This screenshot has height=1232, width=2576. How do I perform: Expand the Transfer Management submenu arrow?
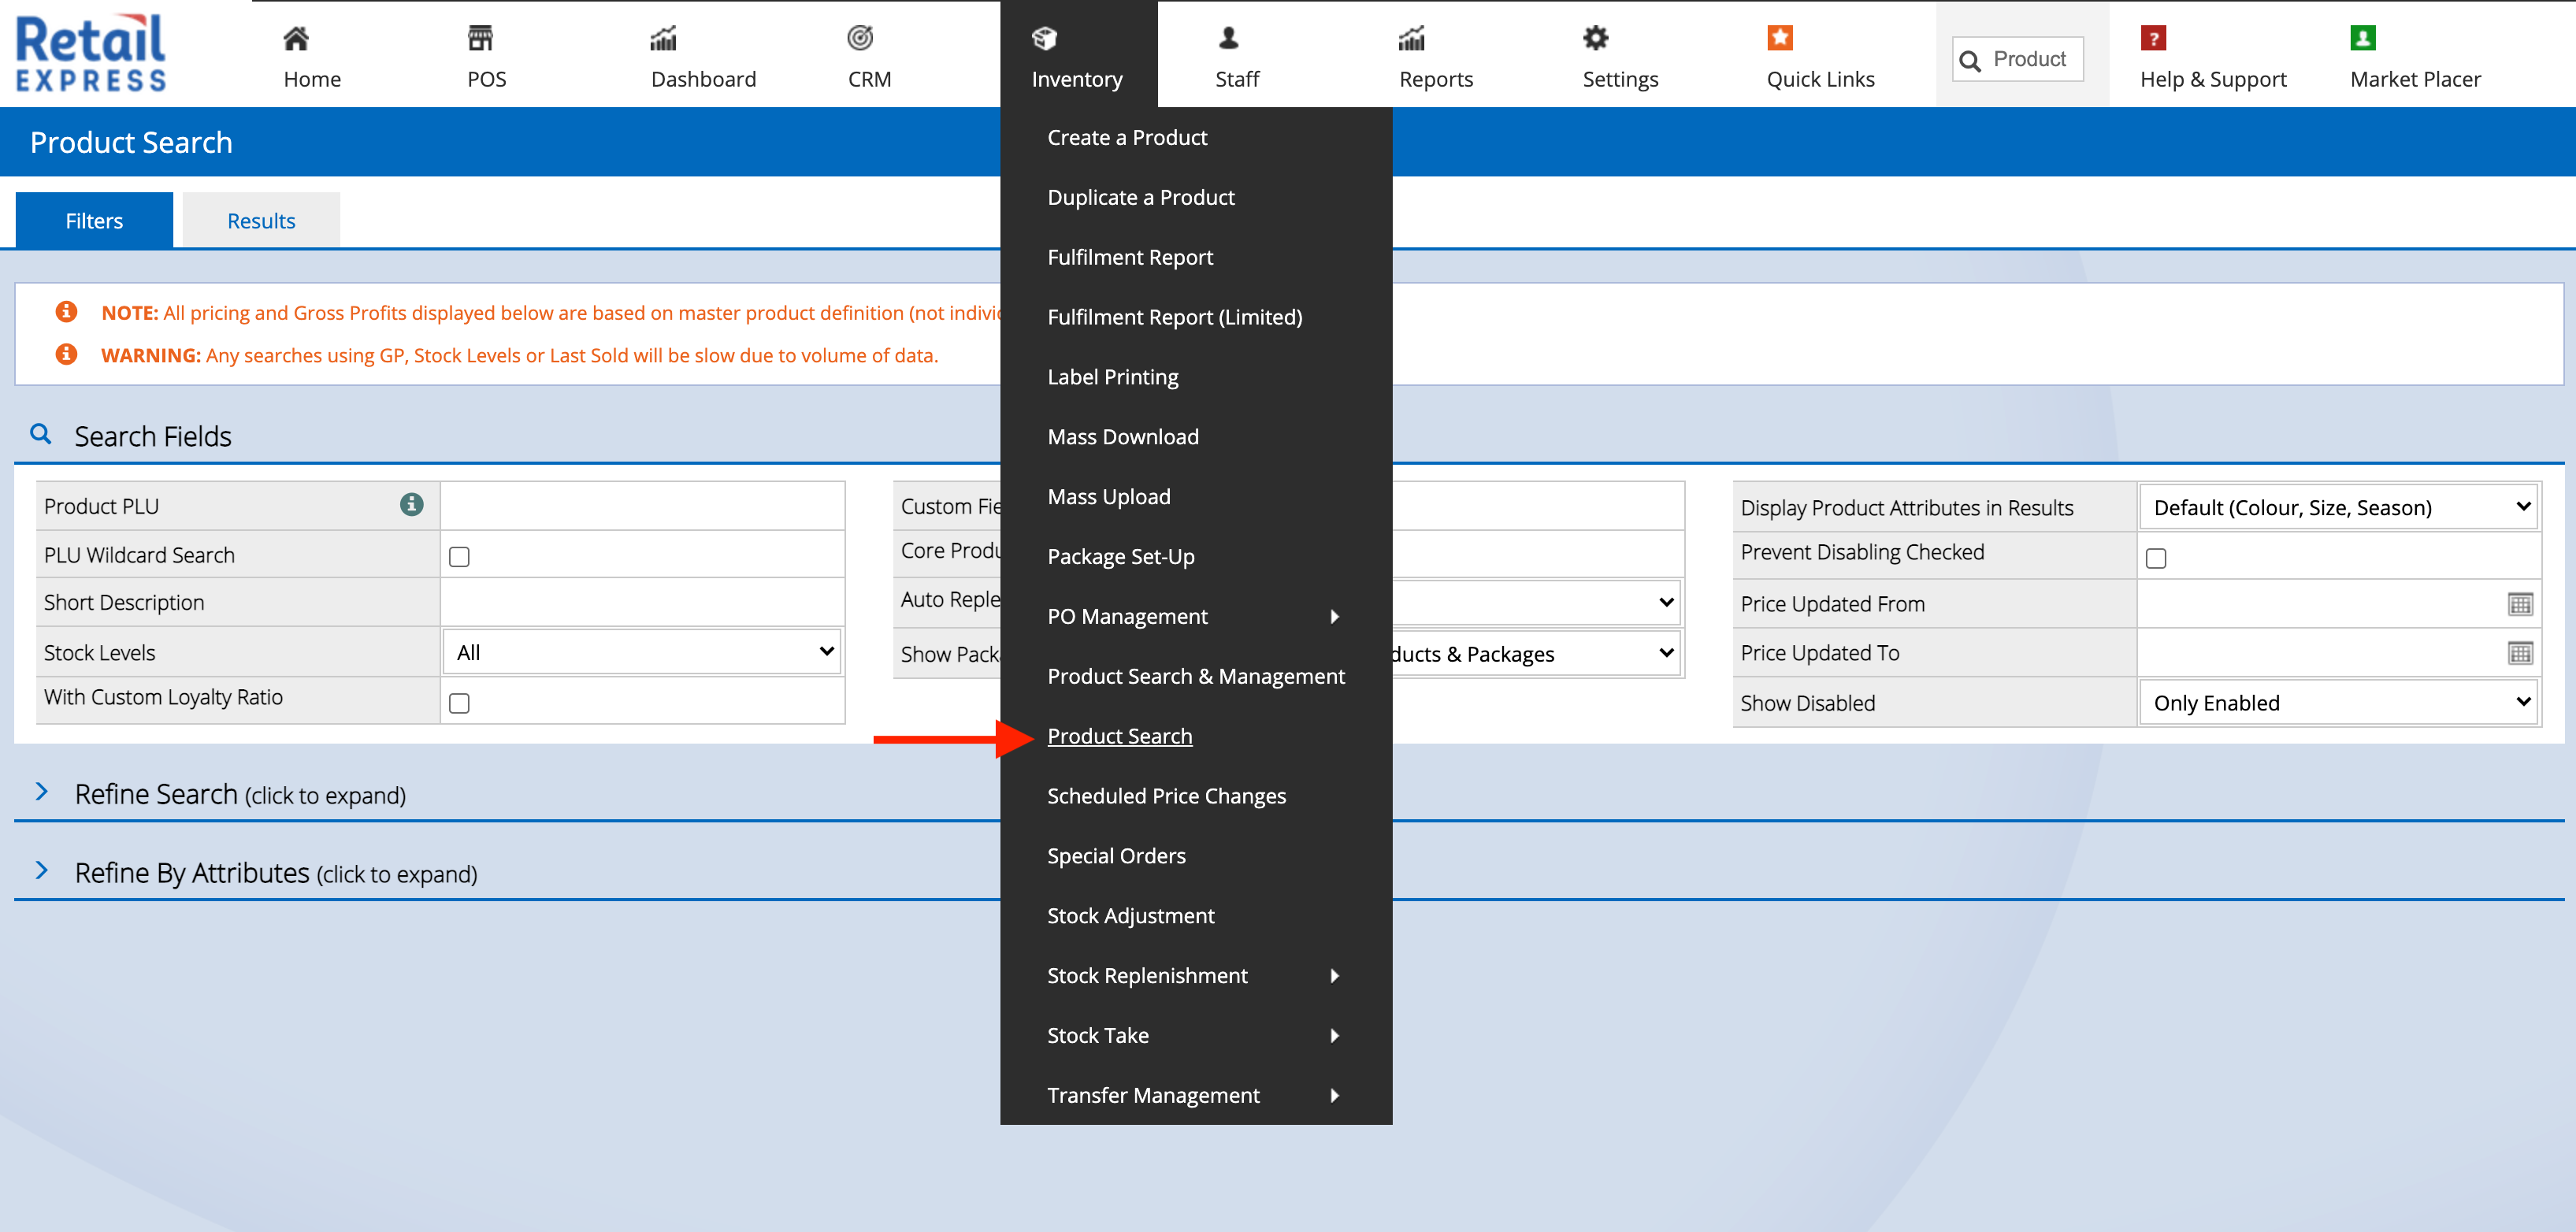pyautogui.click(x=1335, y=1095)
